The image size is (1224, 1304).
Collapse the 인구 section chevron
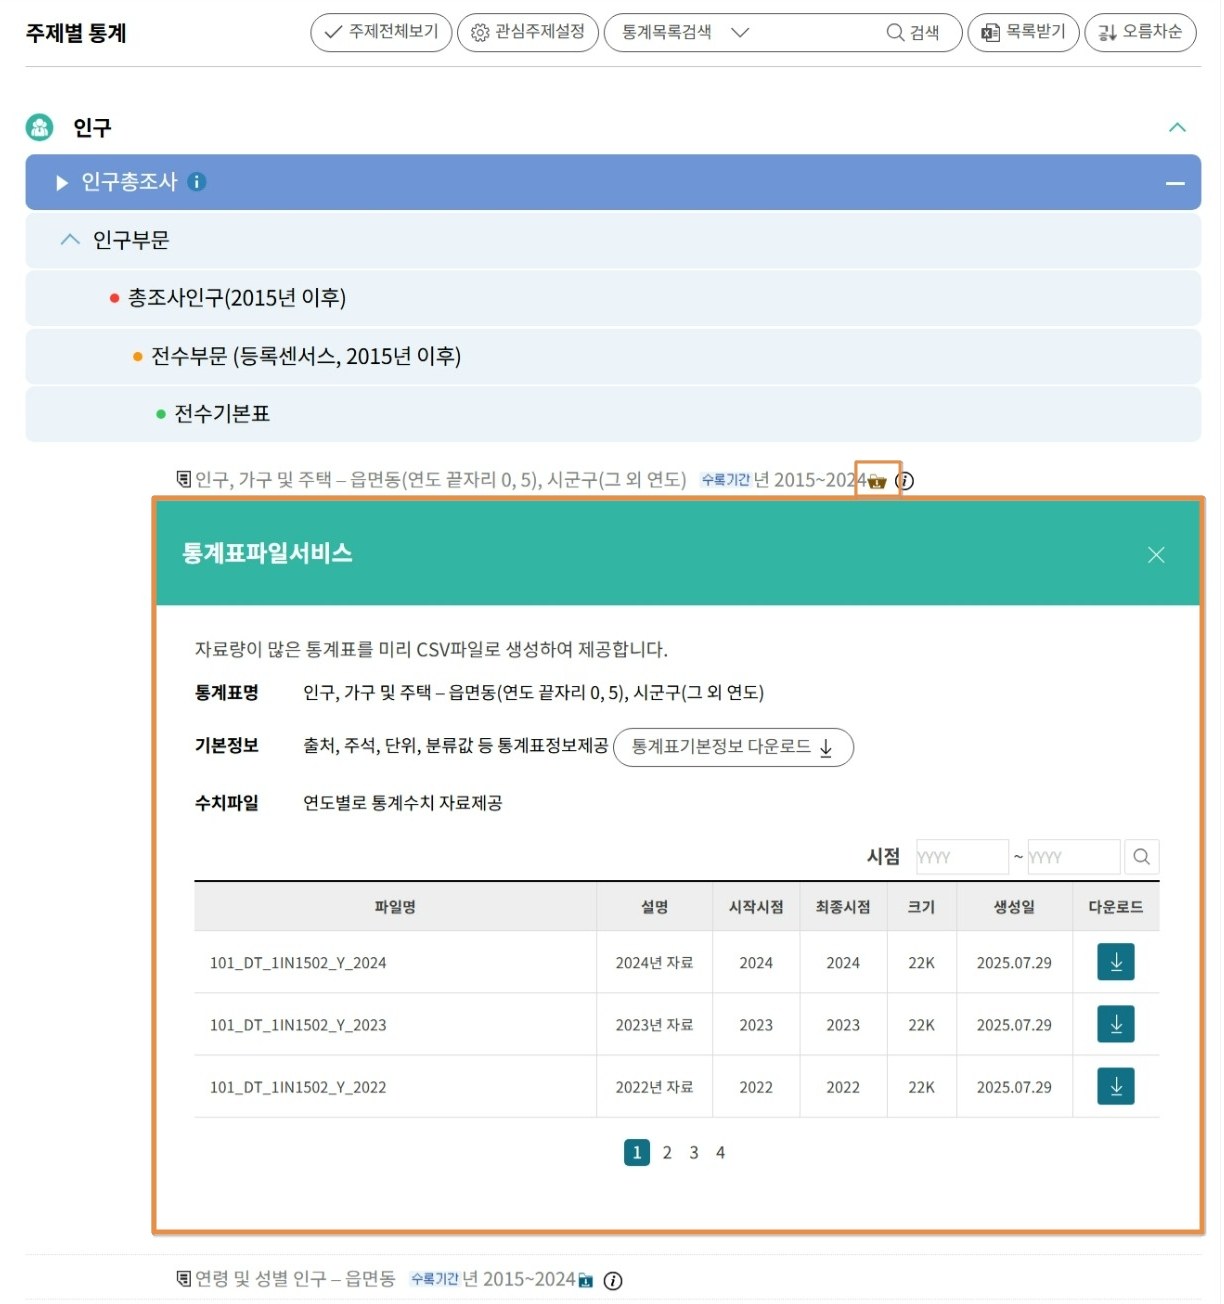point(1177,127)
